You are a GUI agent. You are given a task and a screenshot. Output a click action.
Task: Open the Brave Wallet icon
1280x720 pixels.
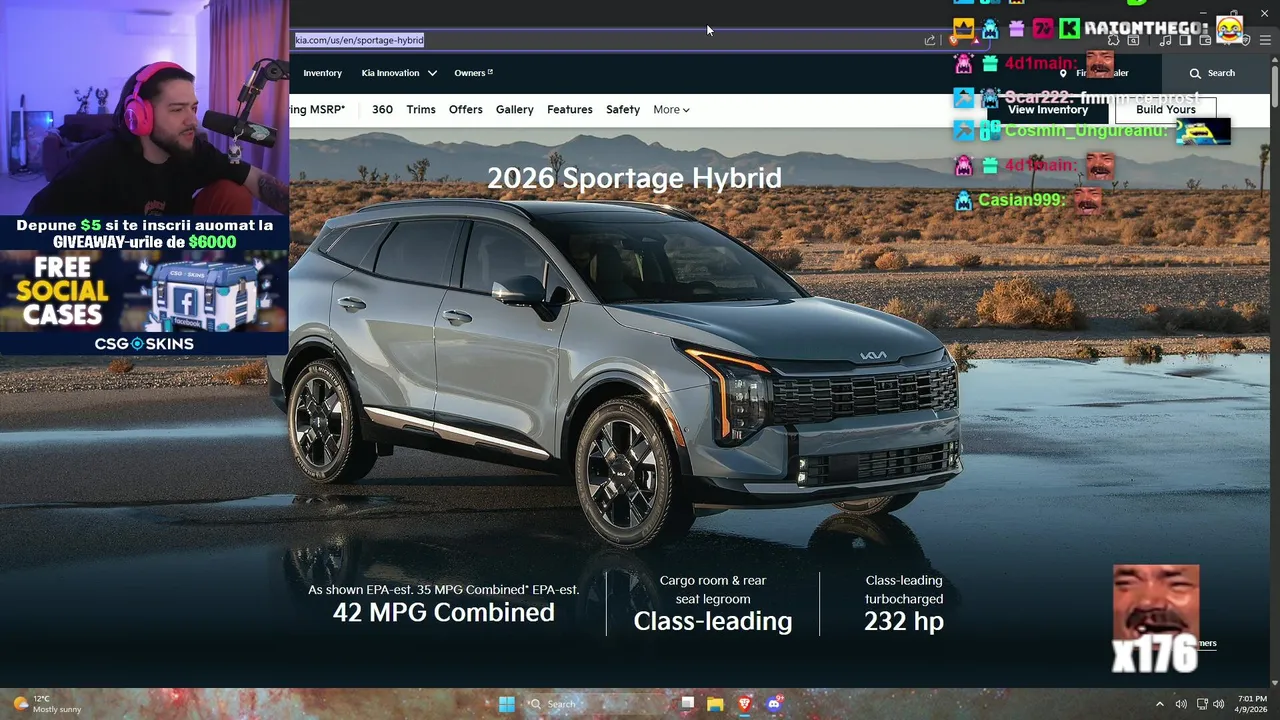point(1205,40)
